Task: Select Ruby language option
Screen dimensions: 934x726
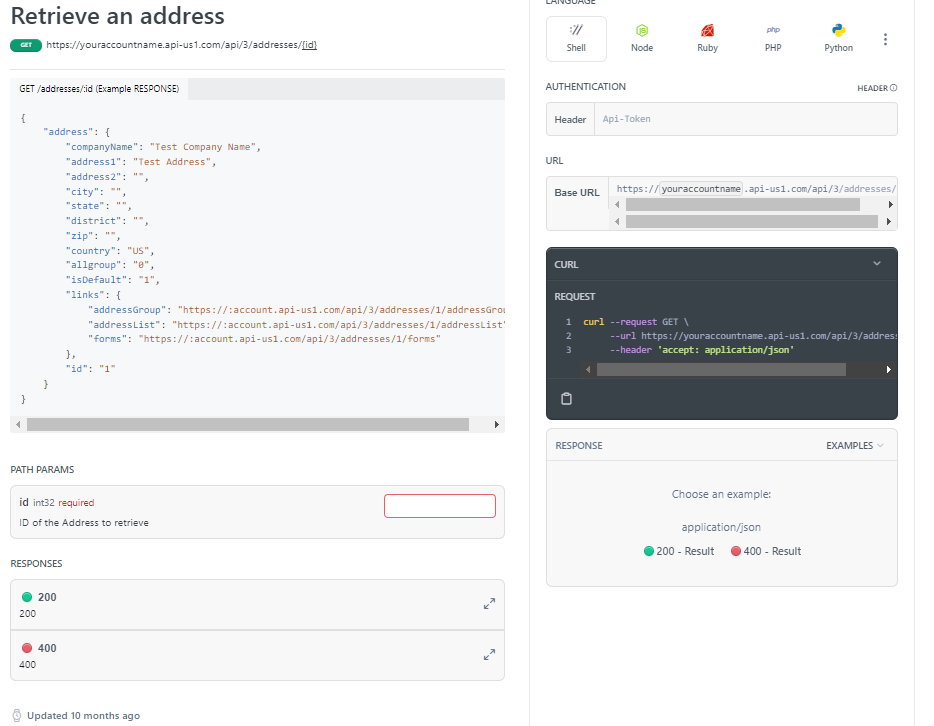Action: [x=707, y=39]
